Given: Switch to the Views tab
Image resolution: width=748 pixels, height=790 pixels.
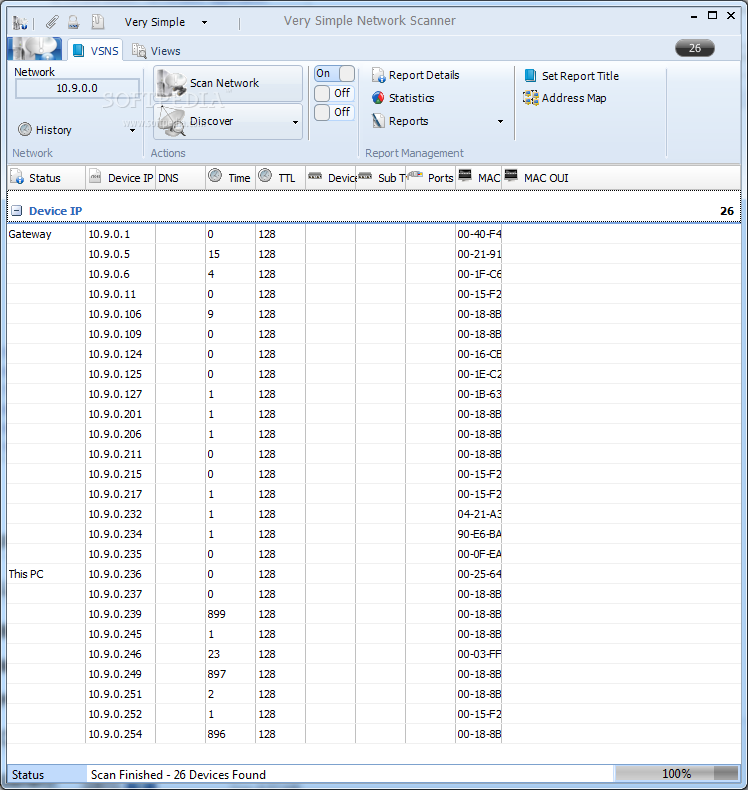Looking at the screenshot, I should (156, 51).
